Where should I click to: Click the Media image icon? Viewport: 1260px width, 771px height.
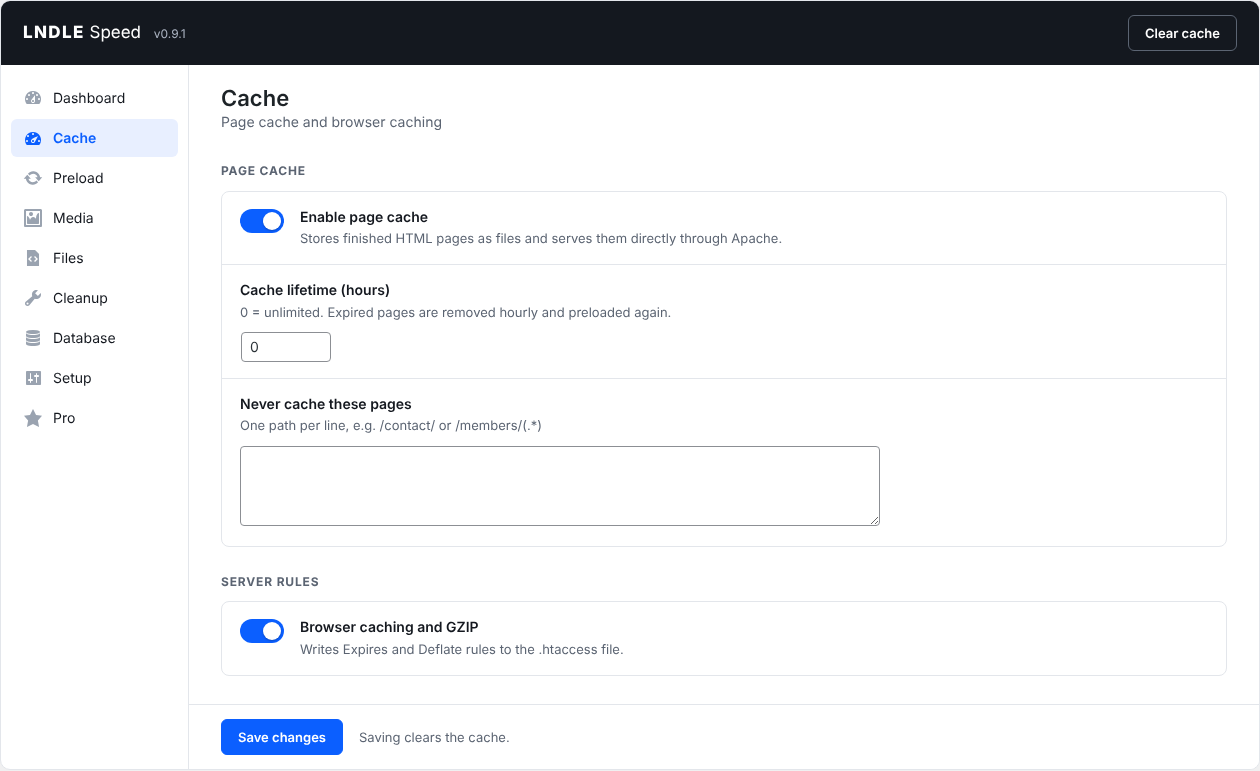pos(33,218)
